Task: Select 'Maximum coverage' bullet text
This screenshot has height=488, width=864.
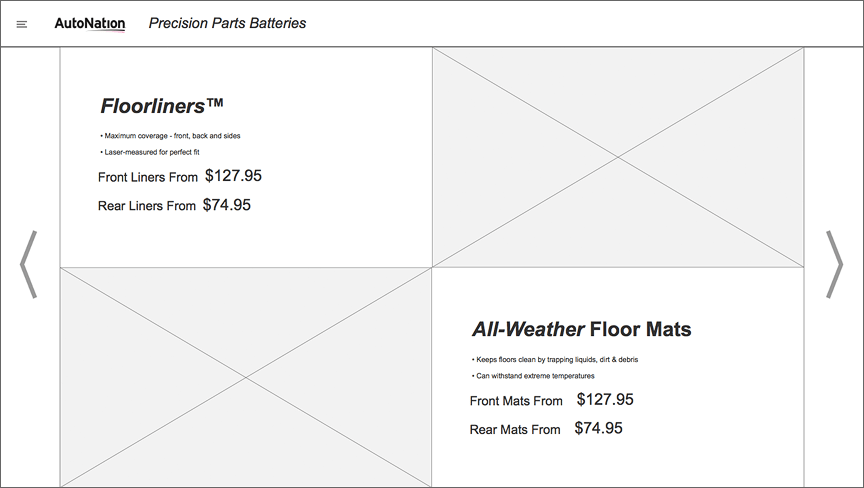Action: [x=170, y=135]
